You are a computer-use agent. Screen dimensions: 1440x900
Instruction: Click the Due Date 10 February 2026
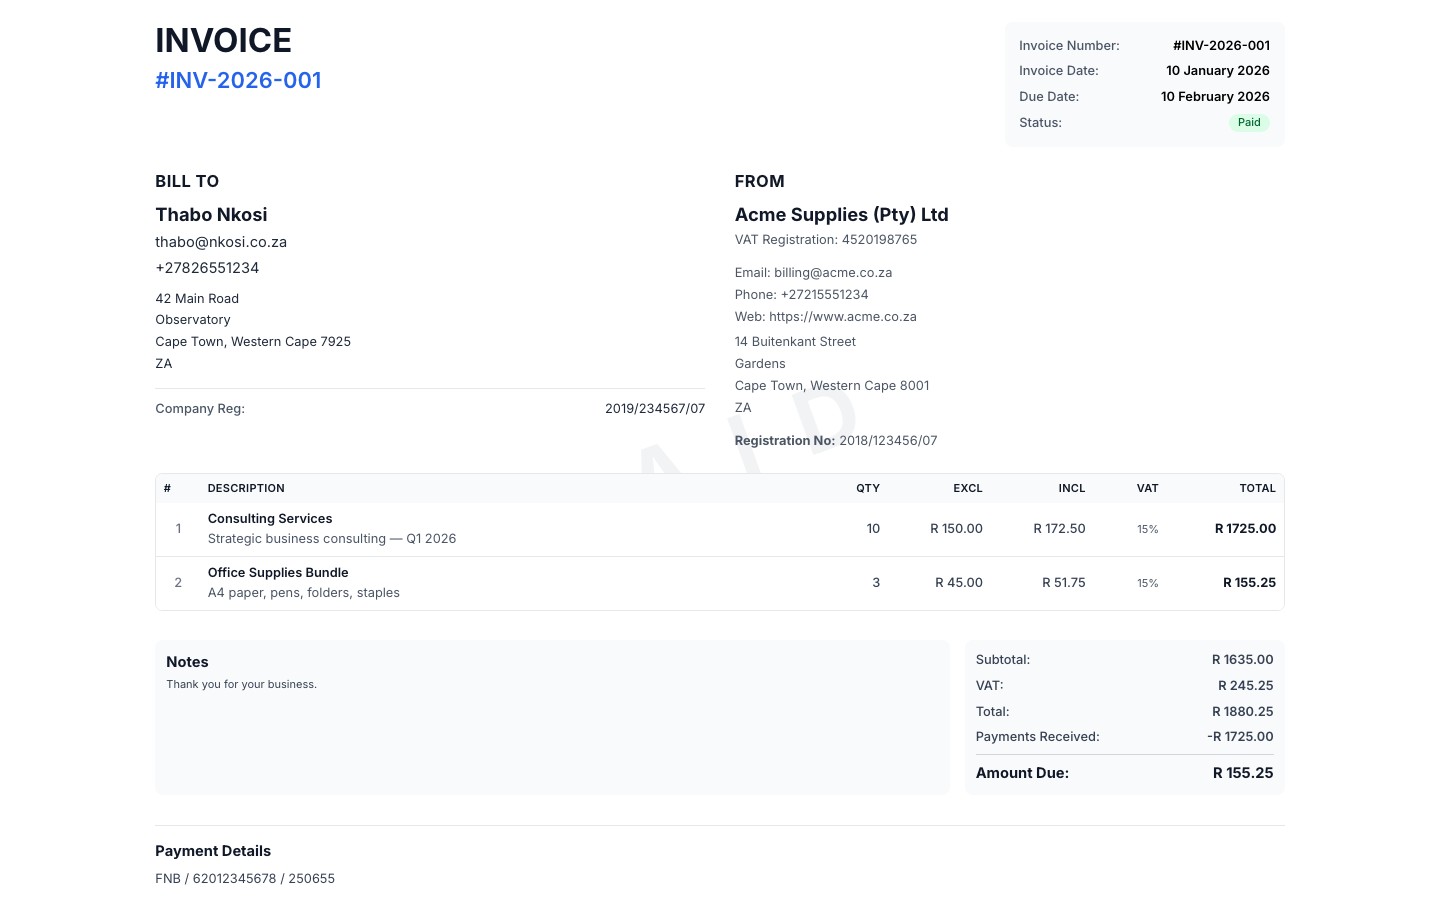[x=1215, y=96]
